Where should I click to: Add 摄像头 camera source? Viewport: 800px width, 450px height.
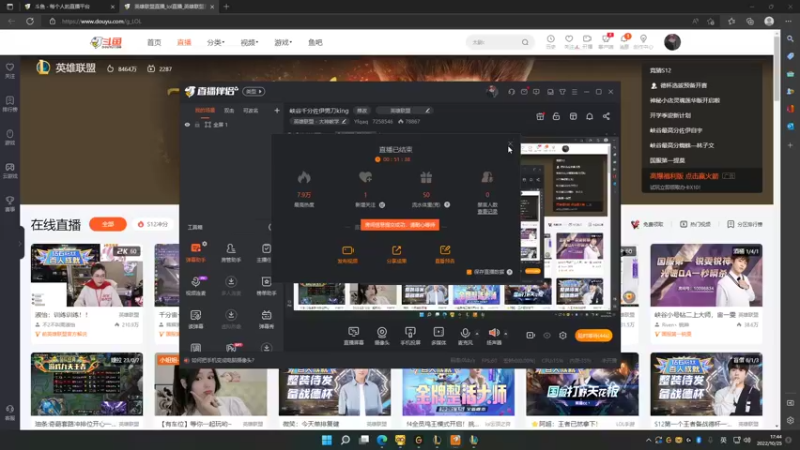(382, 336)
